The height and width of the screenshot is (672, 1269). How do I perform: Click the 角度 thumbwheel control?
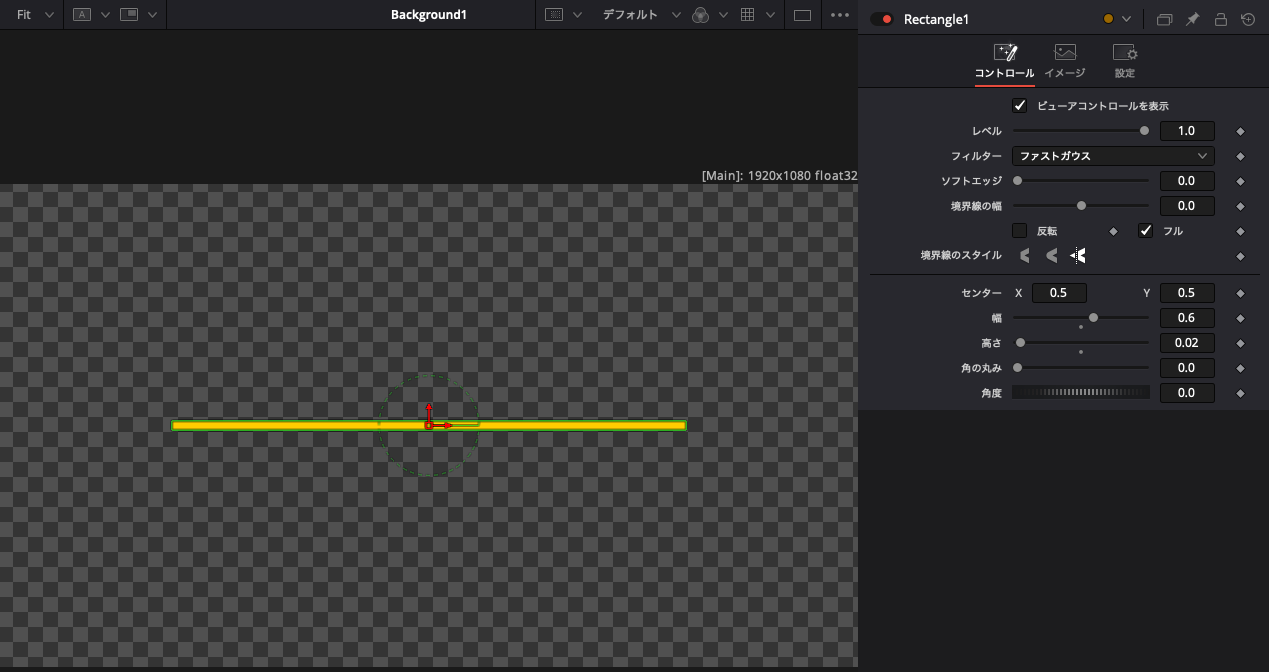[x=1081, y=393]
